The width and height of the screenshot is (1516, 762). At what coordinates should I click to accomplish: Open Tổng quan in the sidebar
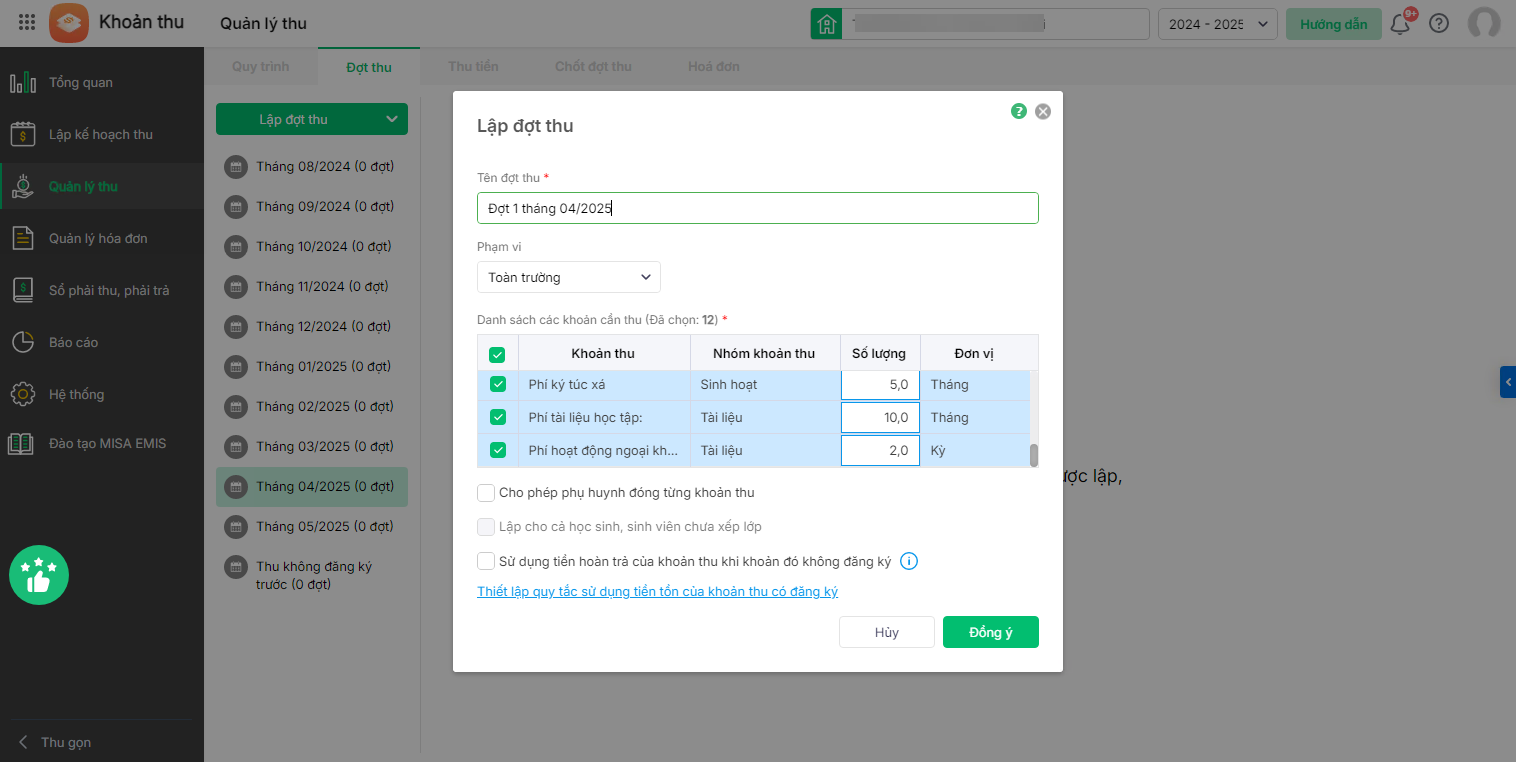coord(102,82)
